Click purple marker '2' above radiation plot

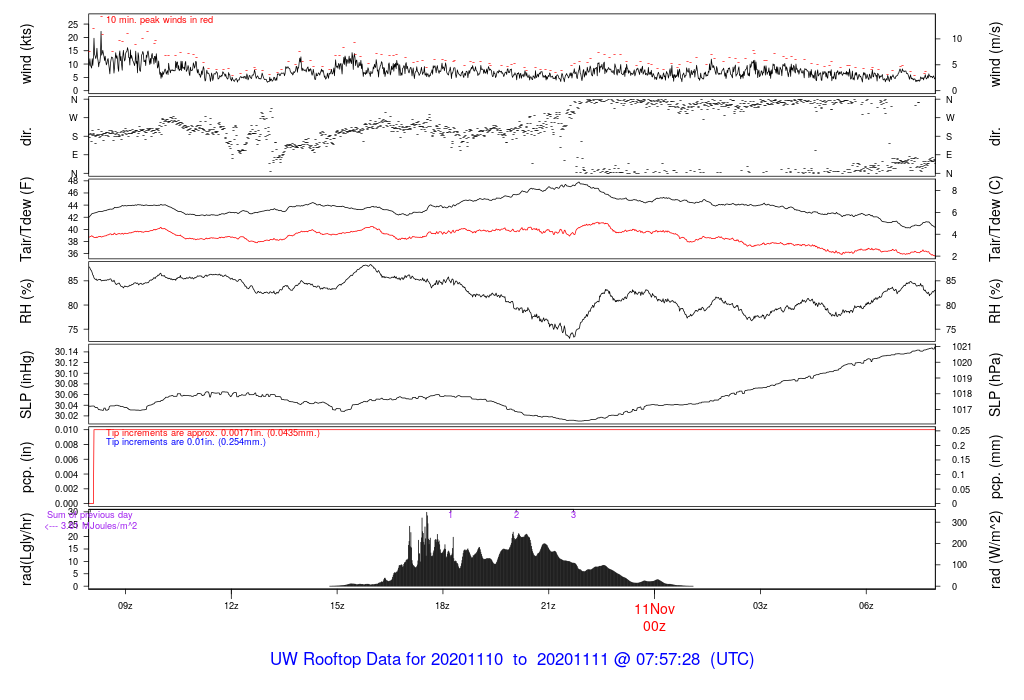tap(517, 515)
